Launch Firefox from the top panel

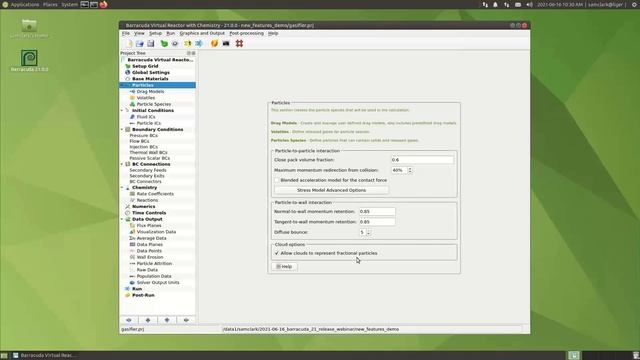pyautogui.click(x=103, y=4)
